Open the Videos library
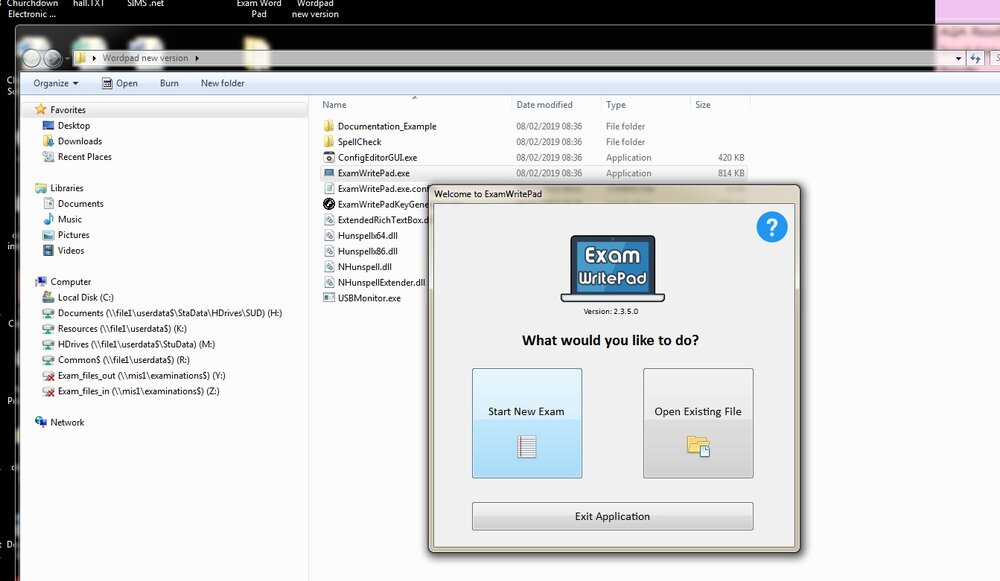1000x581 pixels. [x=71, y=251]
